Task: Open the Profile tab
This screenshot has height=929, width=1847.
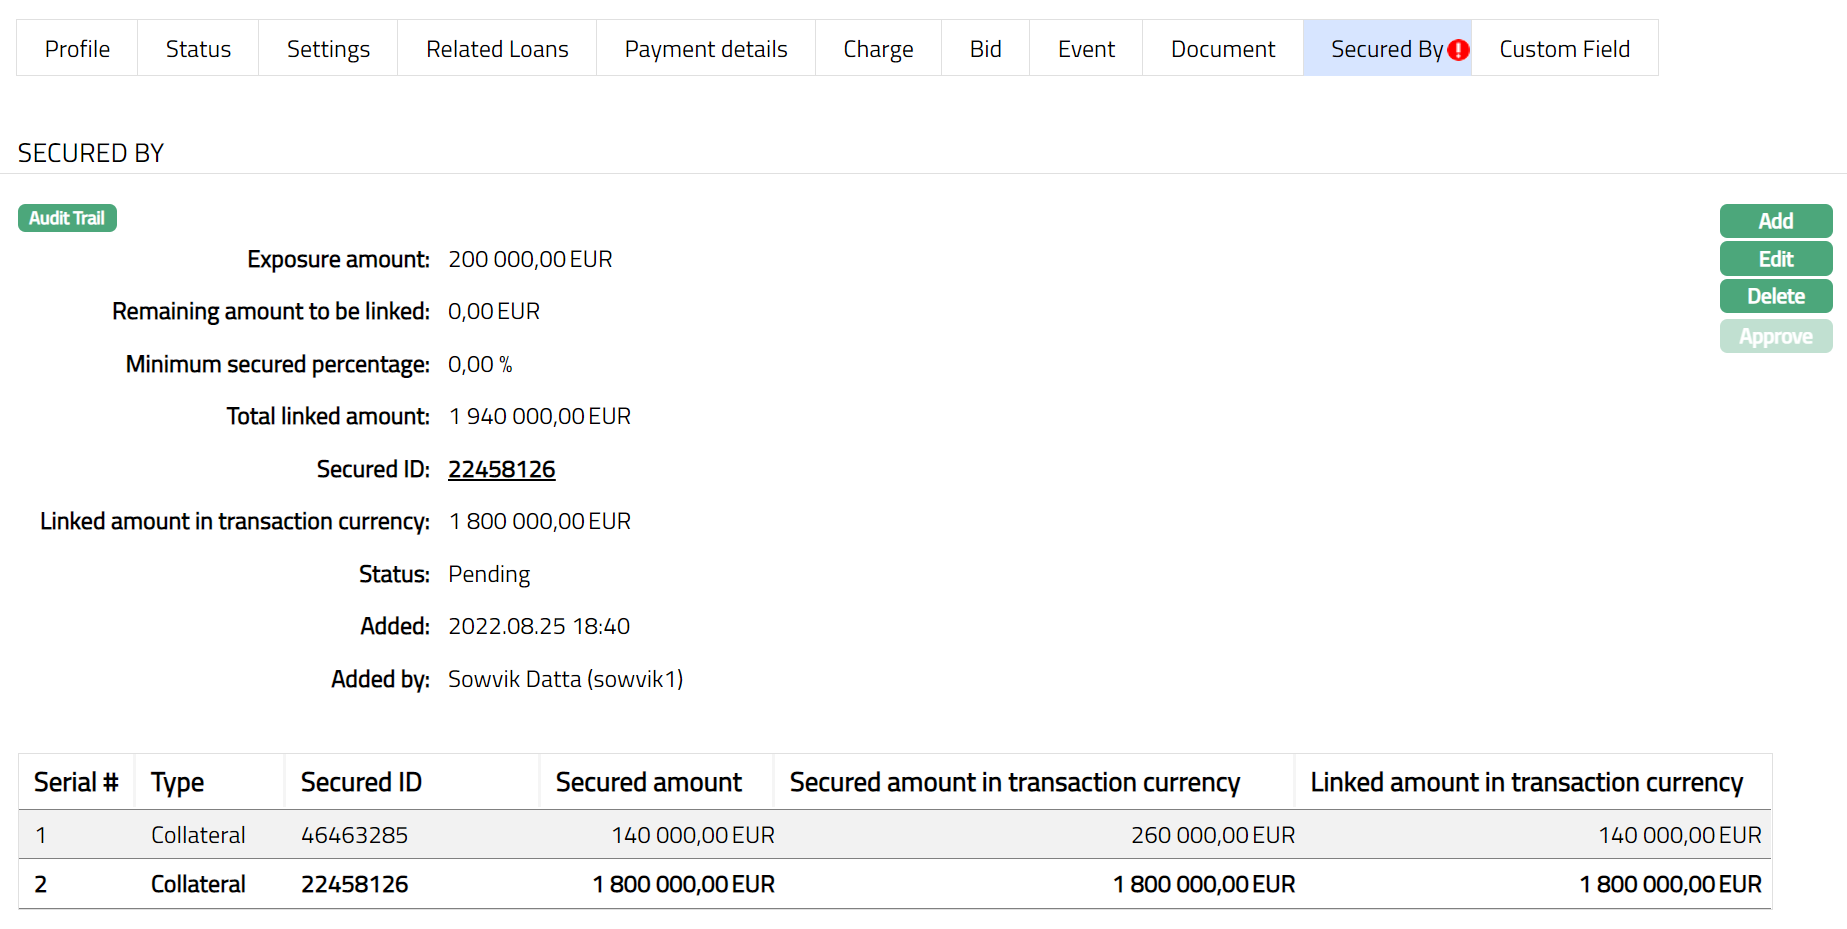Action: (x=77, y=49)
